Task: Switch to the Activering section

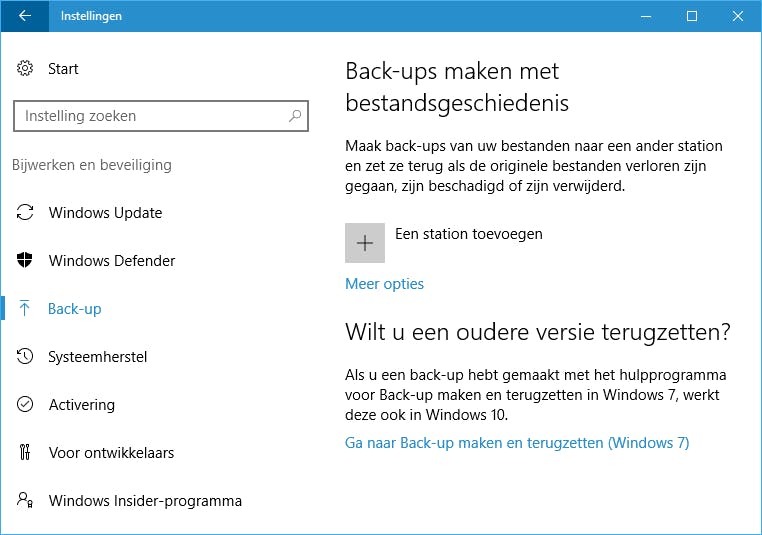Action: coord(82,405)
